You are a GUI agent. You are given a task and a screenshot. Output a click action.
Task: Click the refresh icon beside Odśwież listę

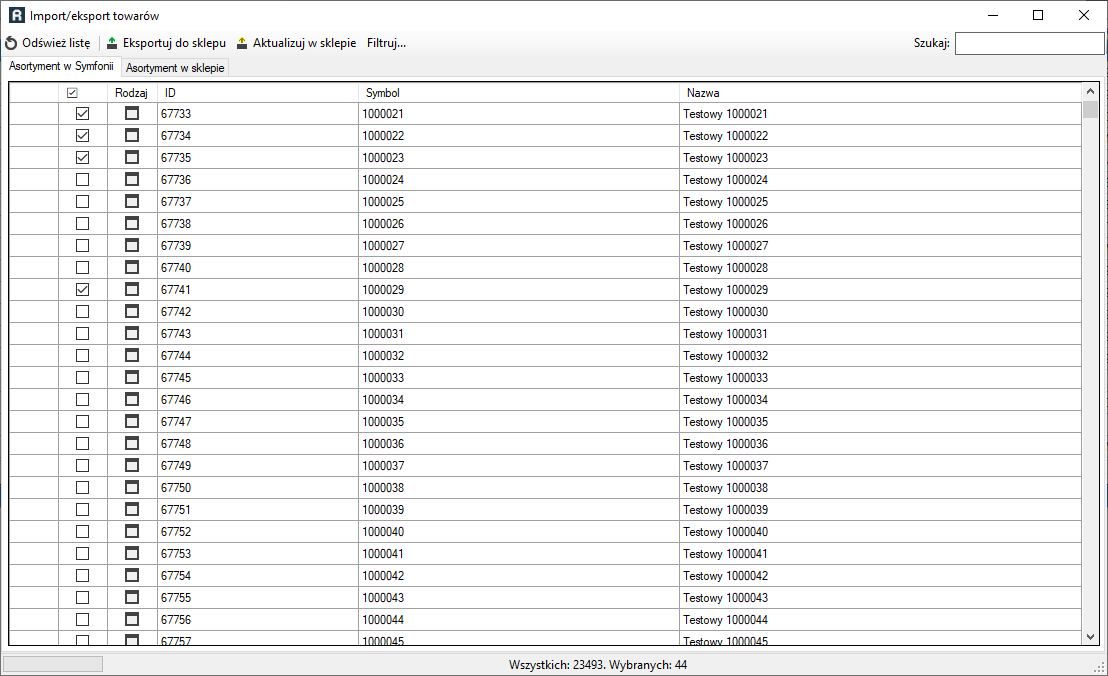click(x=11, y=43)
